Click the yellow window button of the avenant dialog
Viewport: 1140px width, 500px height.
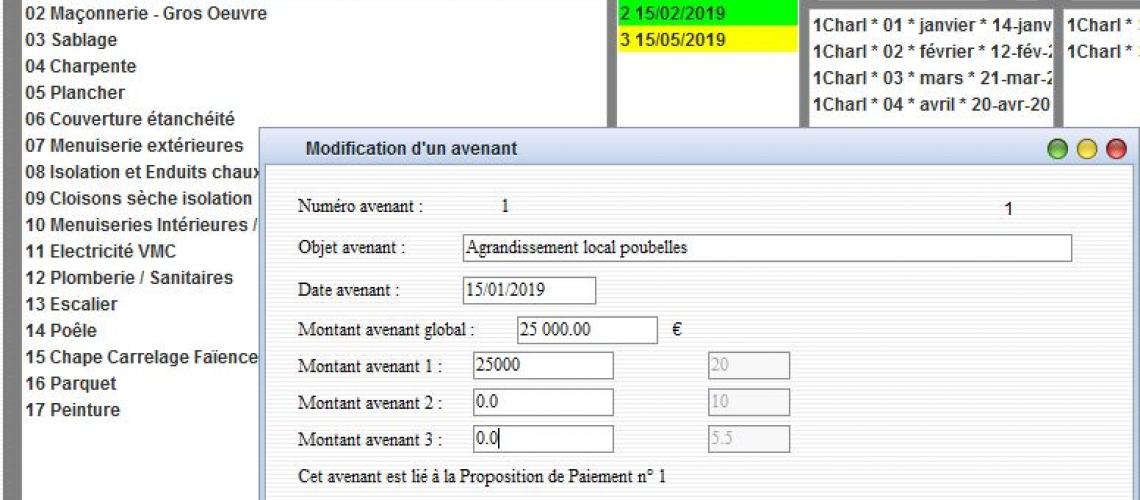[x=1086, y=149]
